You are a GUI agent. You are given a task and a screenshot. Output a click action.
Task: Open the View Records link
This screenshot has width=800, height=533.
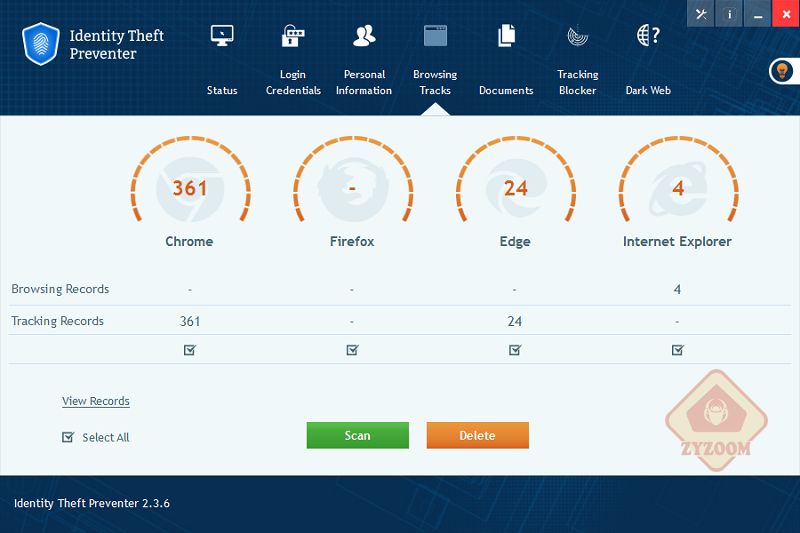point(96,401)
